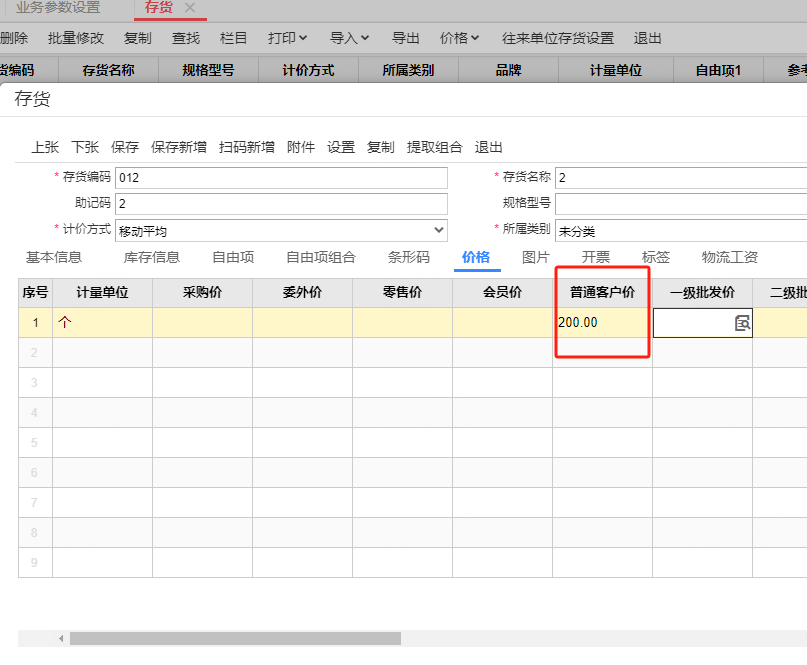This screenshot has width=807, height=665.
Task: Switch to 基本信息 tab
Action: pyautogui.click(x=54, y=257)
